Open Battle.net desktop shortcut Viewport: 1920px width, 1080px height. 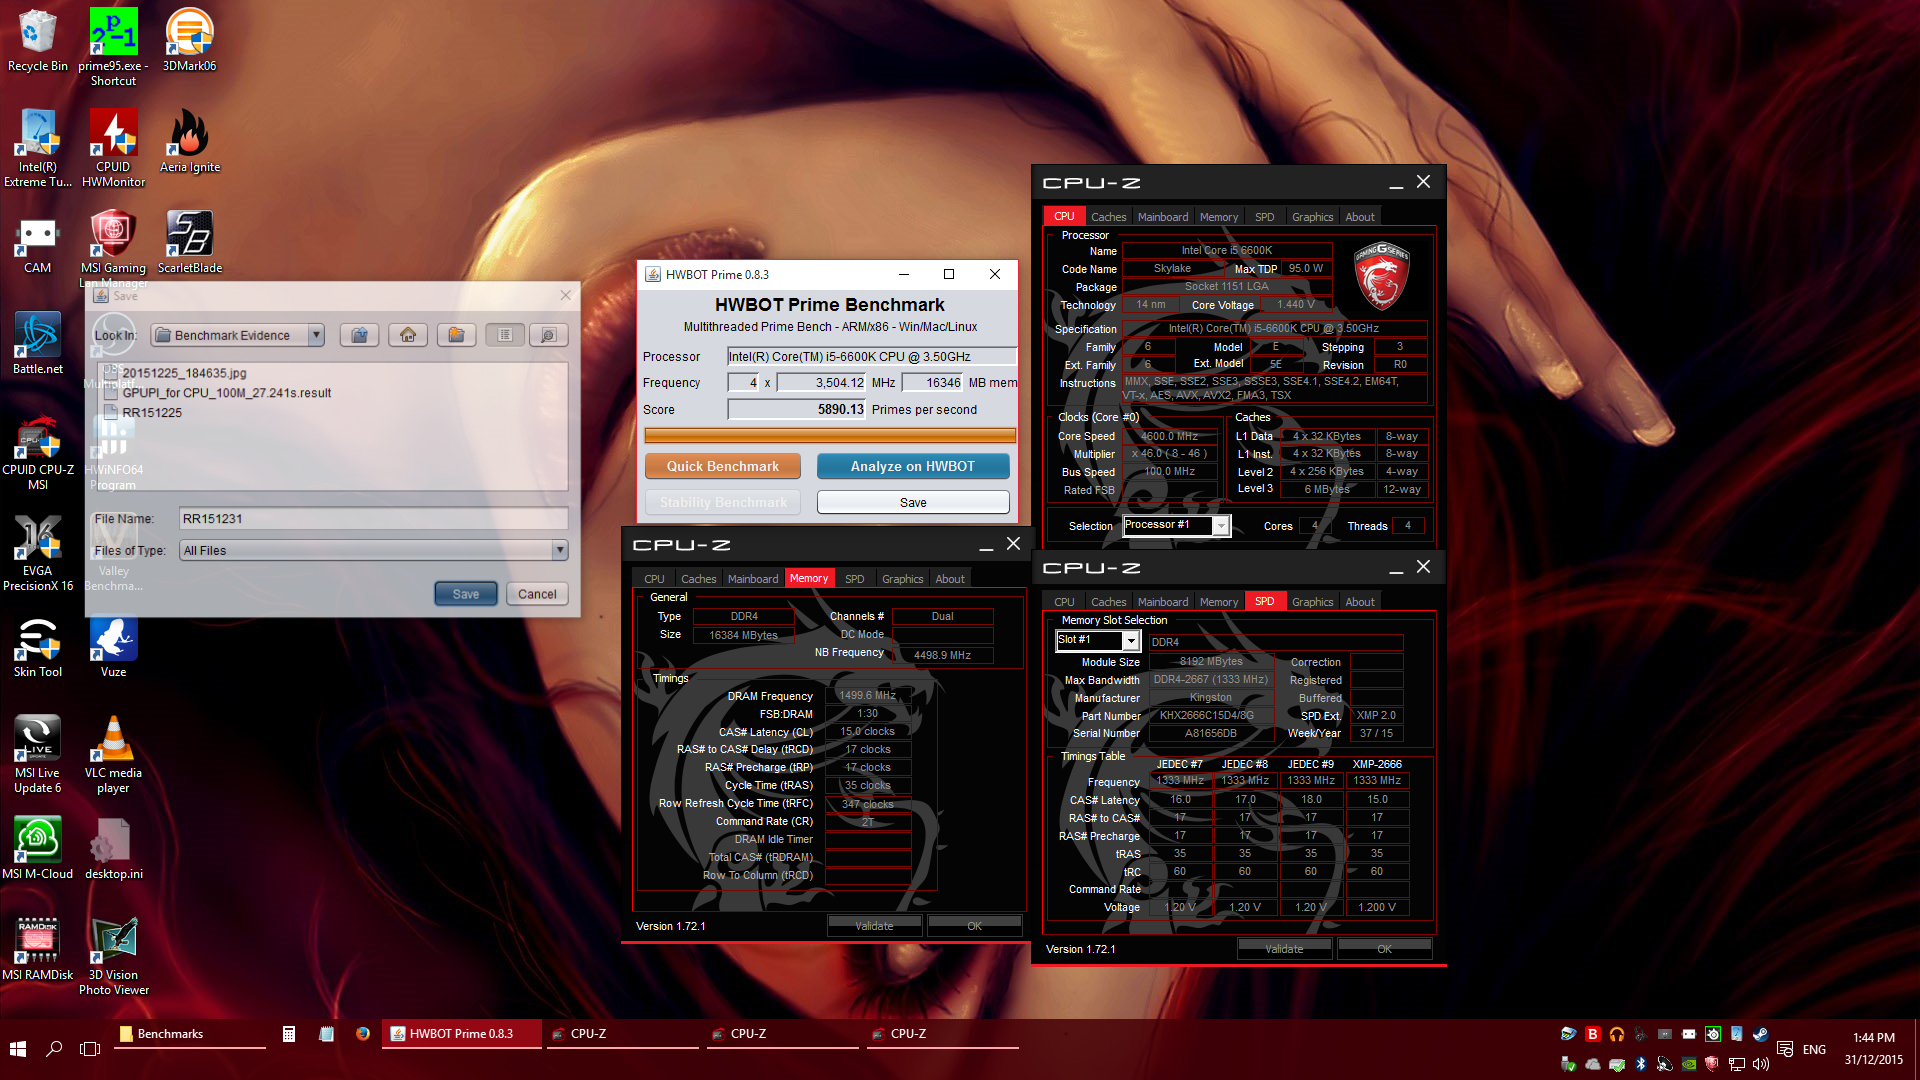[x=37, y=343]
